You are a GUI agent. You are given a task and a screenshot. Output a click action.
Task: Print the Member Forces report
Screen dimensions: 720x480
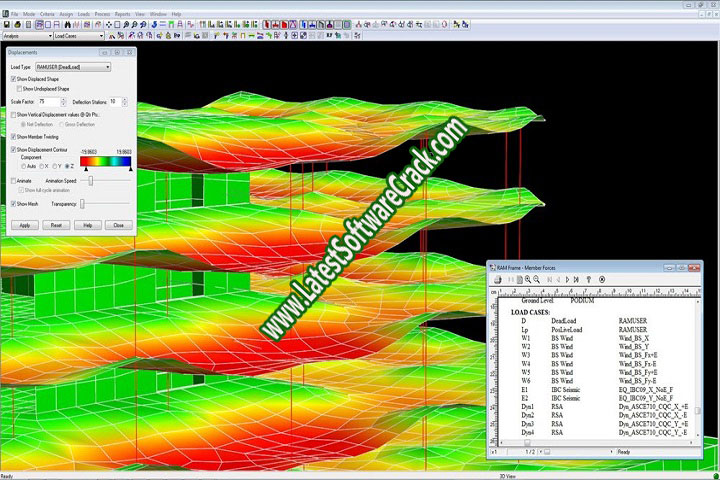497,279
